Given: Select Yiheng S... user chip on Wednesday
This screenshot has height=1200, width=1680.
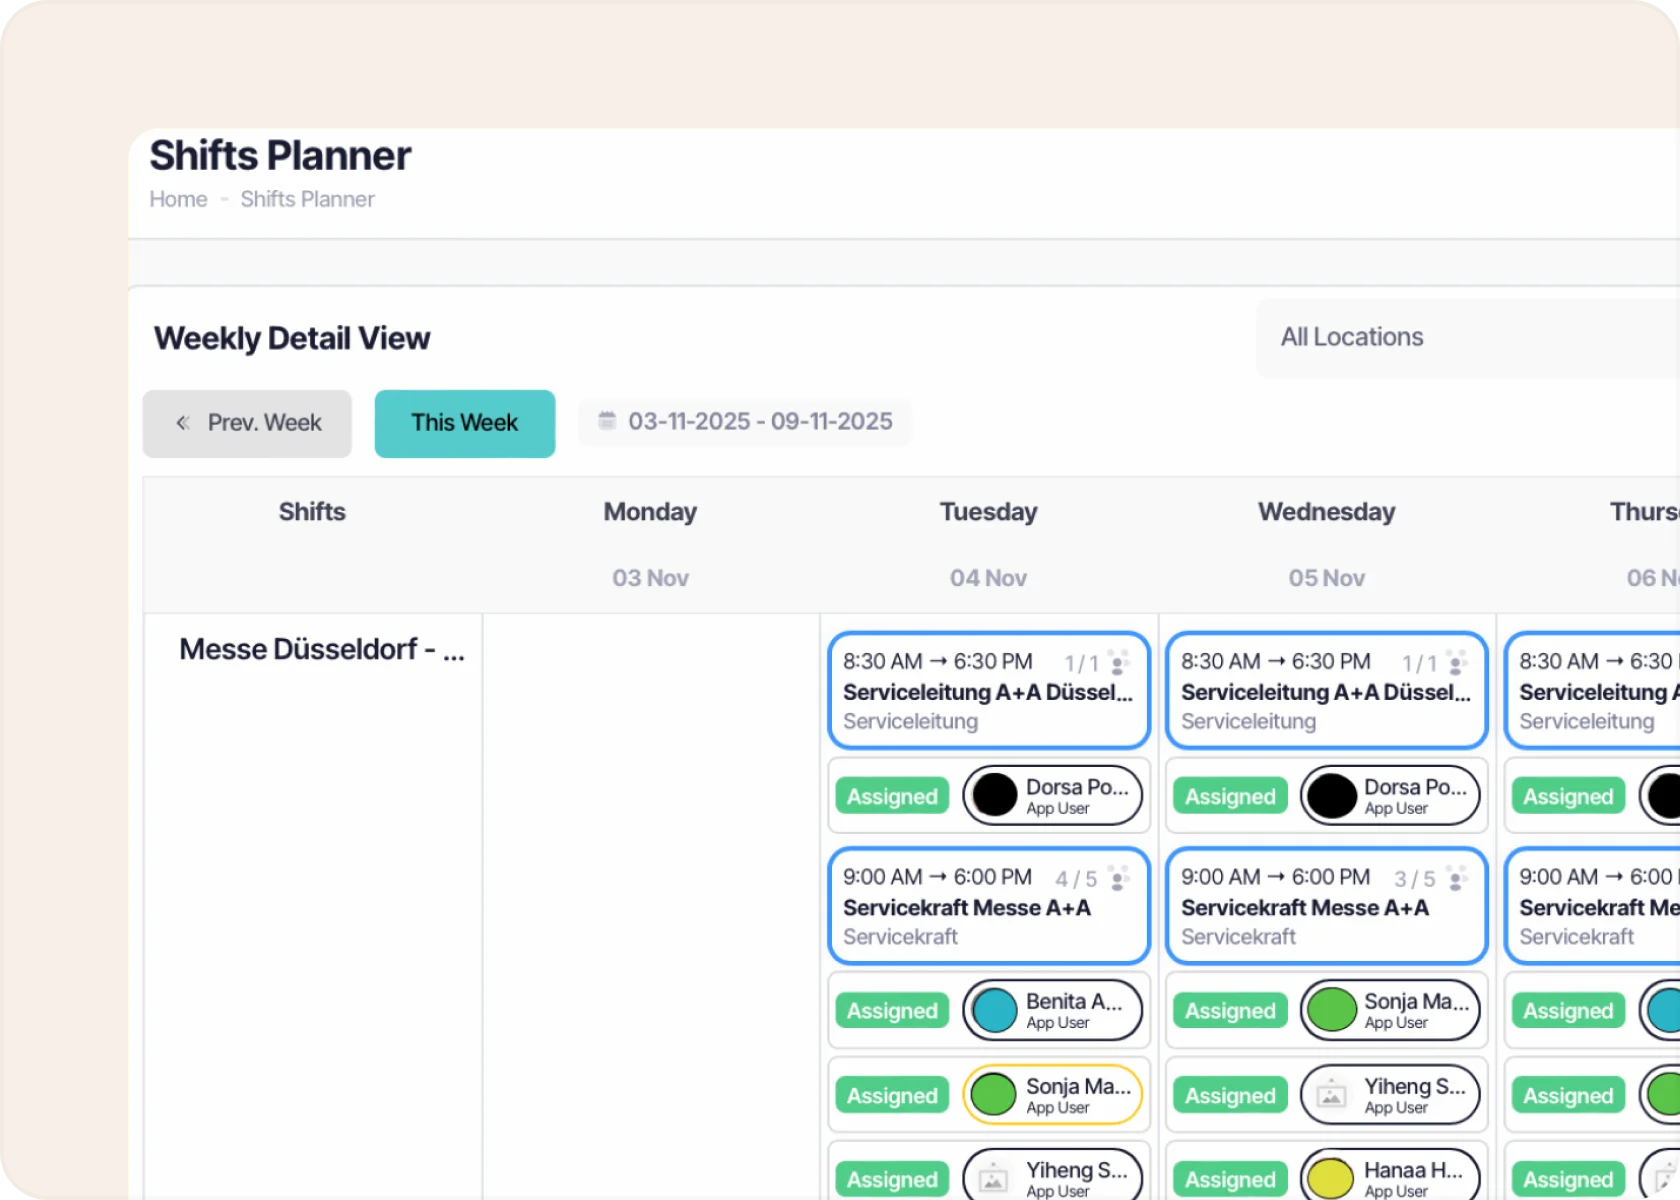Looking at the screenshot, I should tap(1391, 1095).
